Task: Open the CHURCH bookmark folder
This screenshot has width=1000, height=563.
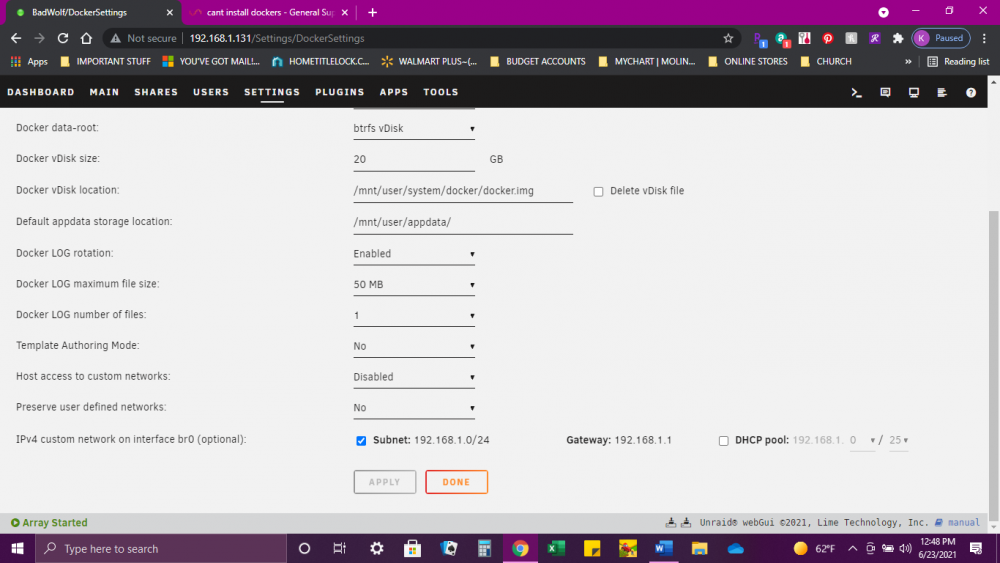Action: pyautogui.click(x=826, y=62)
